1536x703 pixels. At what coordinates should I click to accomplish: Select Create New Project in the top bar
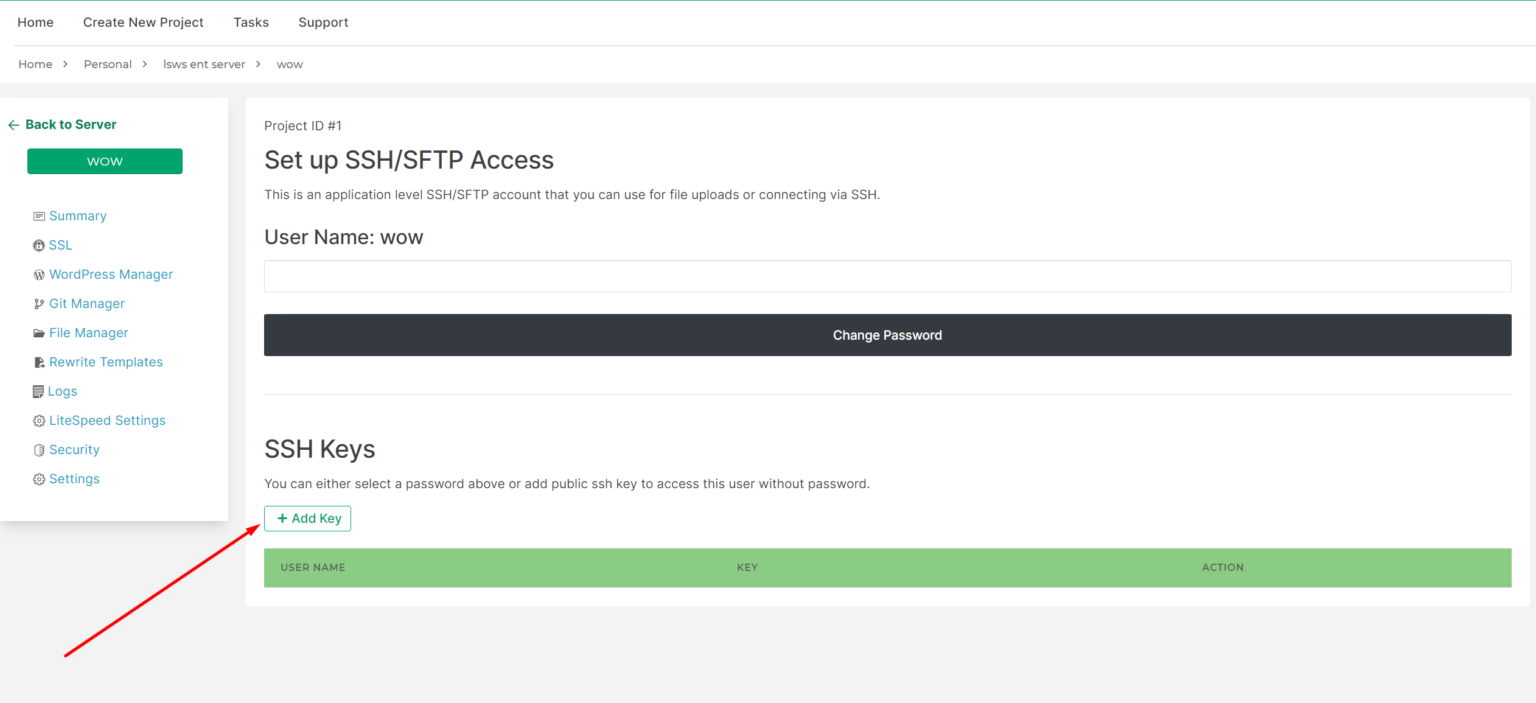[x=143, y=22]
